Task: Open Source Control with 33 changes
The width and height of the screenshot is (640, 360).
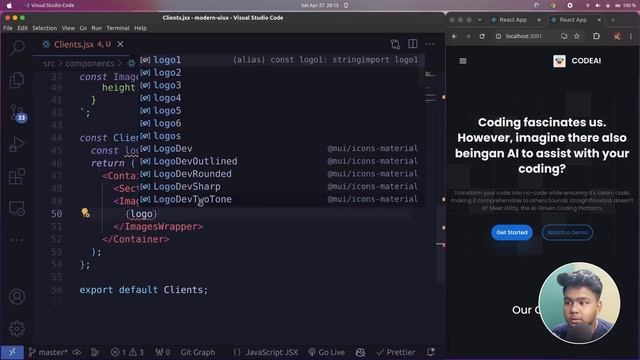Action: click(18, 113)
